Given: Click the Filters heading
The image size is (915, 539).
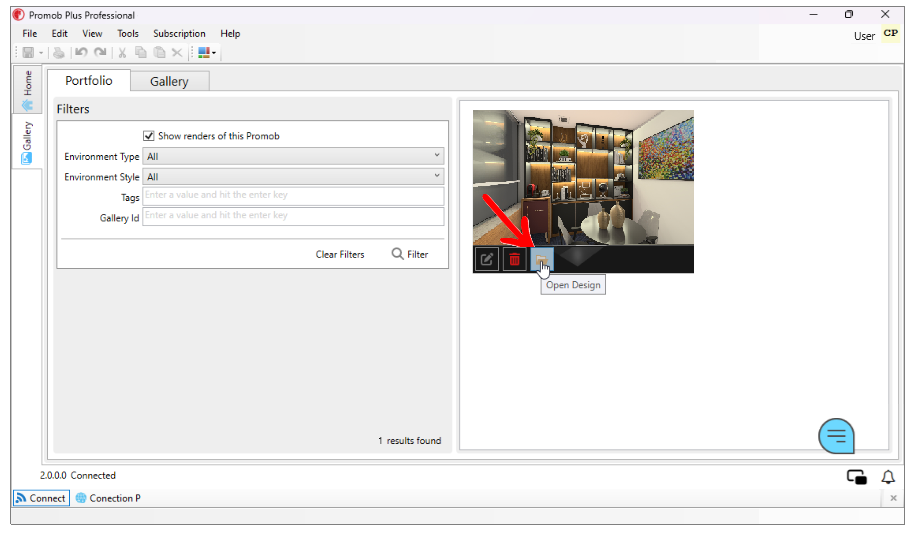Looking at the screenshot, I should [73, 109].
